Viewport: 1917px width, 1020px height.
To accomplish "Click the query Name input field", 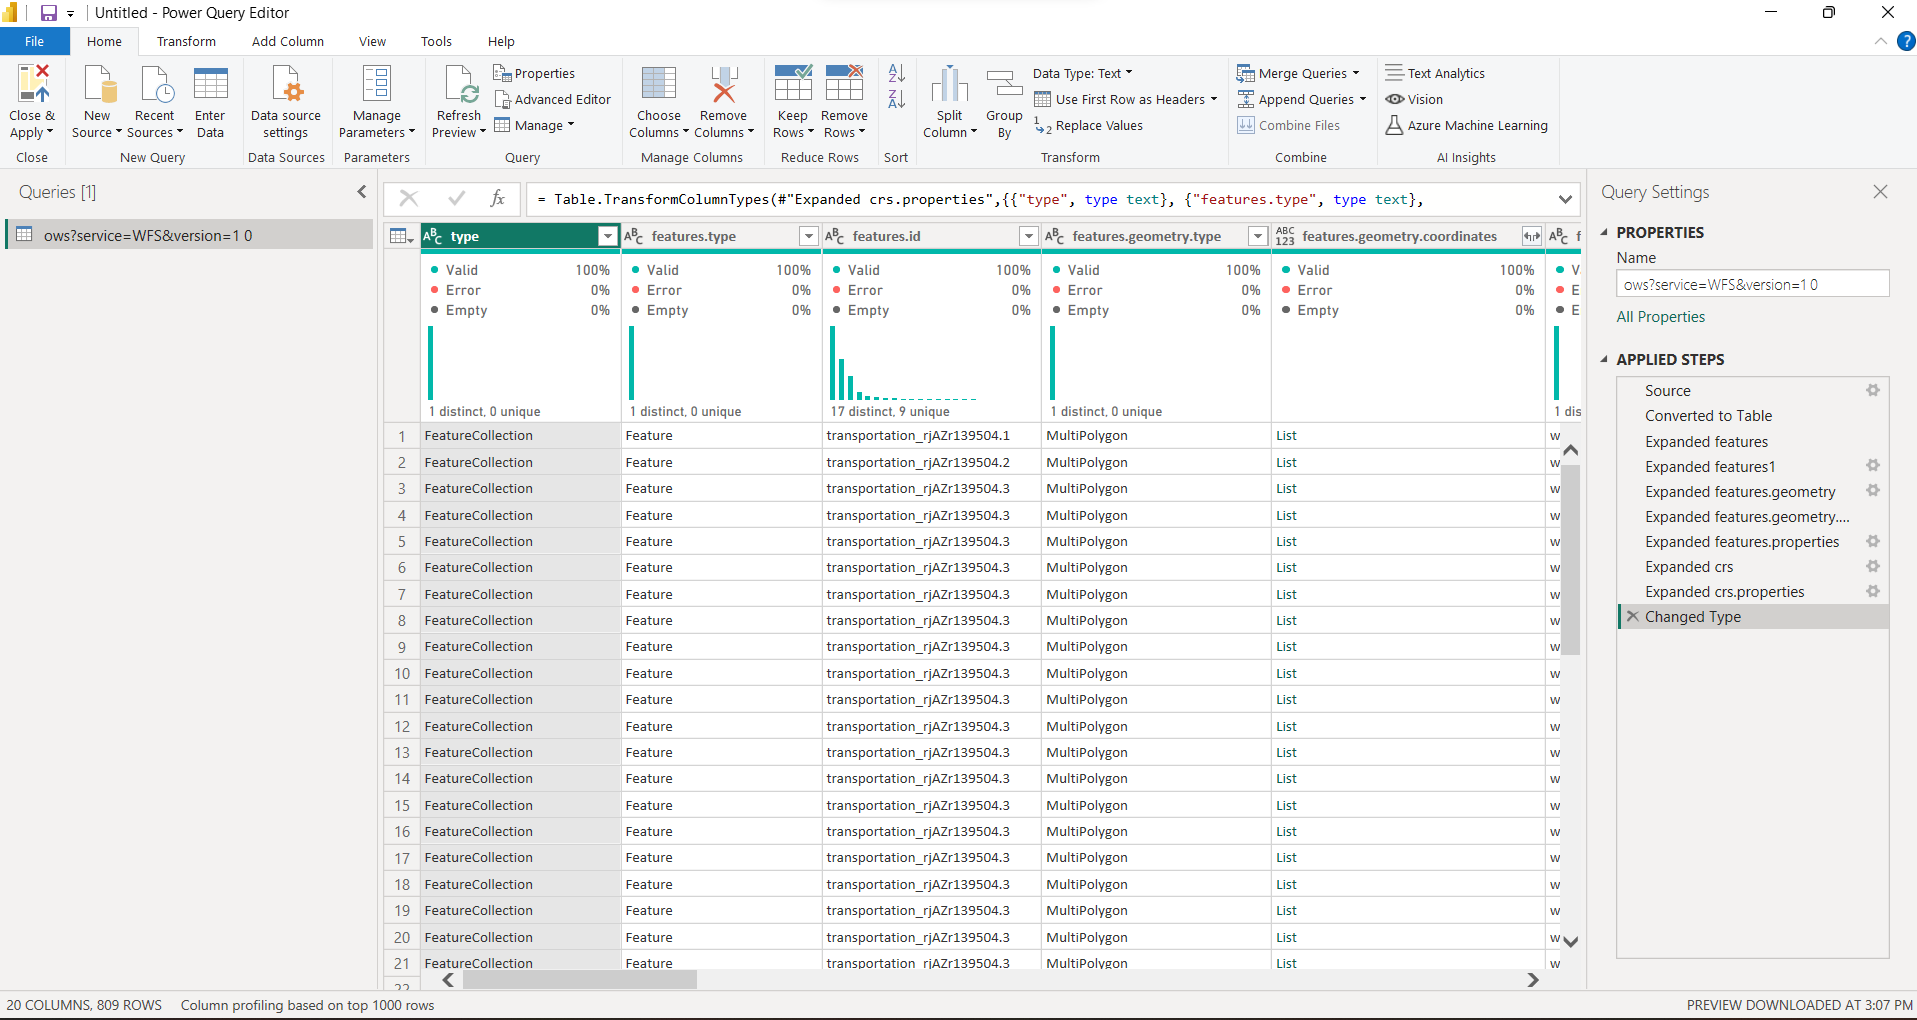I will tap(1752, 284).
